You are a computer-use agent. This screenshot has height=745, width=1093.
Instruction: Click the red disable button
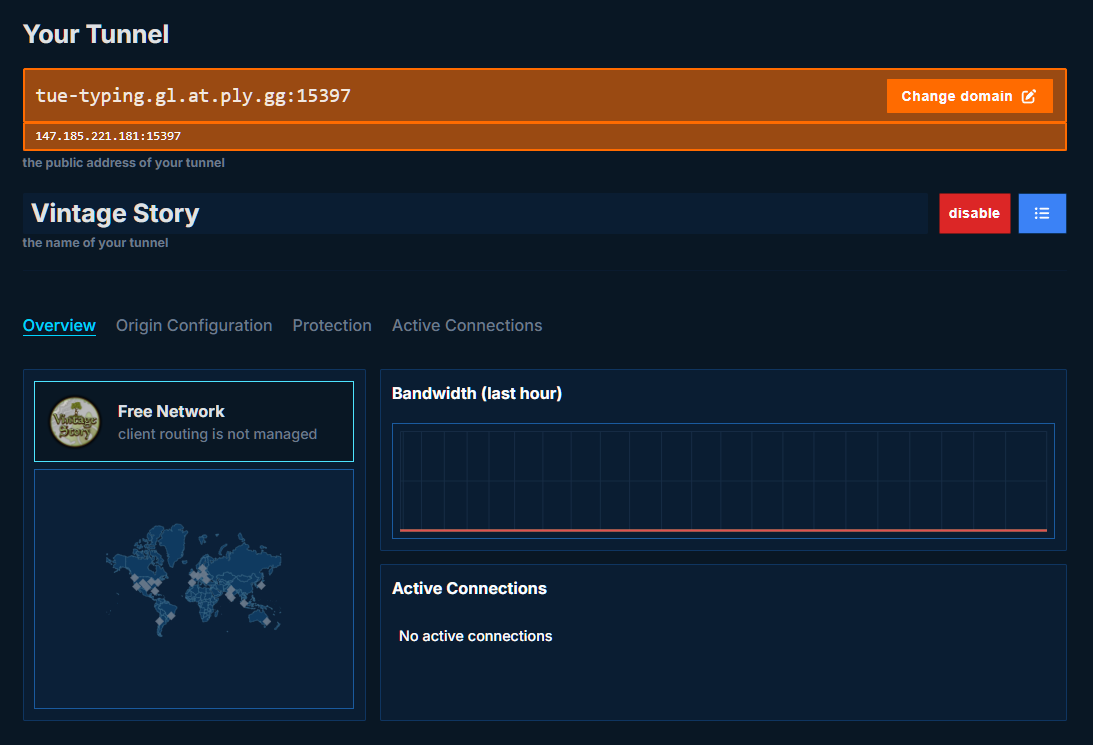point(974,213)
